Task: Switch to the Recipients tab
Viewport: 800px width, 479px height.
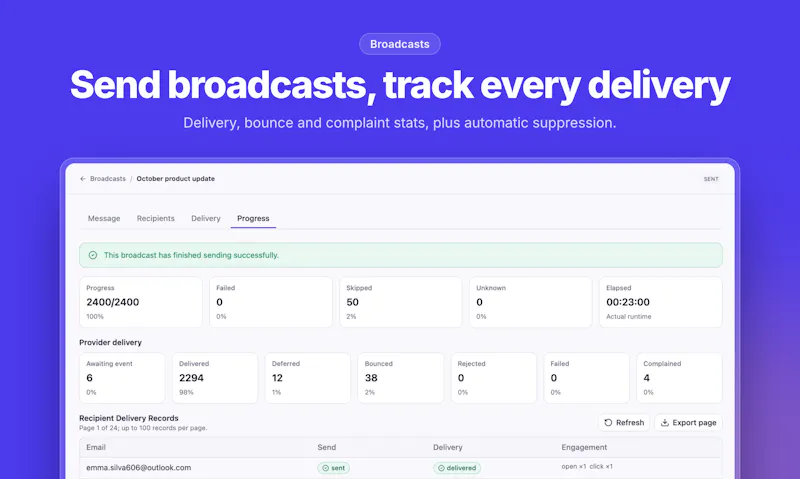Action: coord(156,218)
